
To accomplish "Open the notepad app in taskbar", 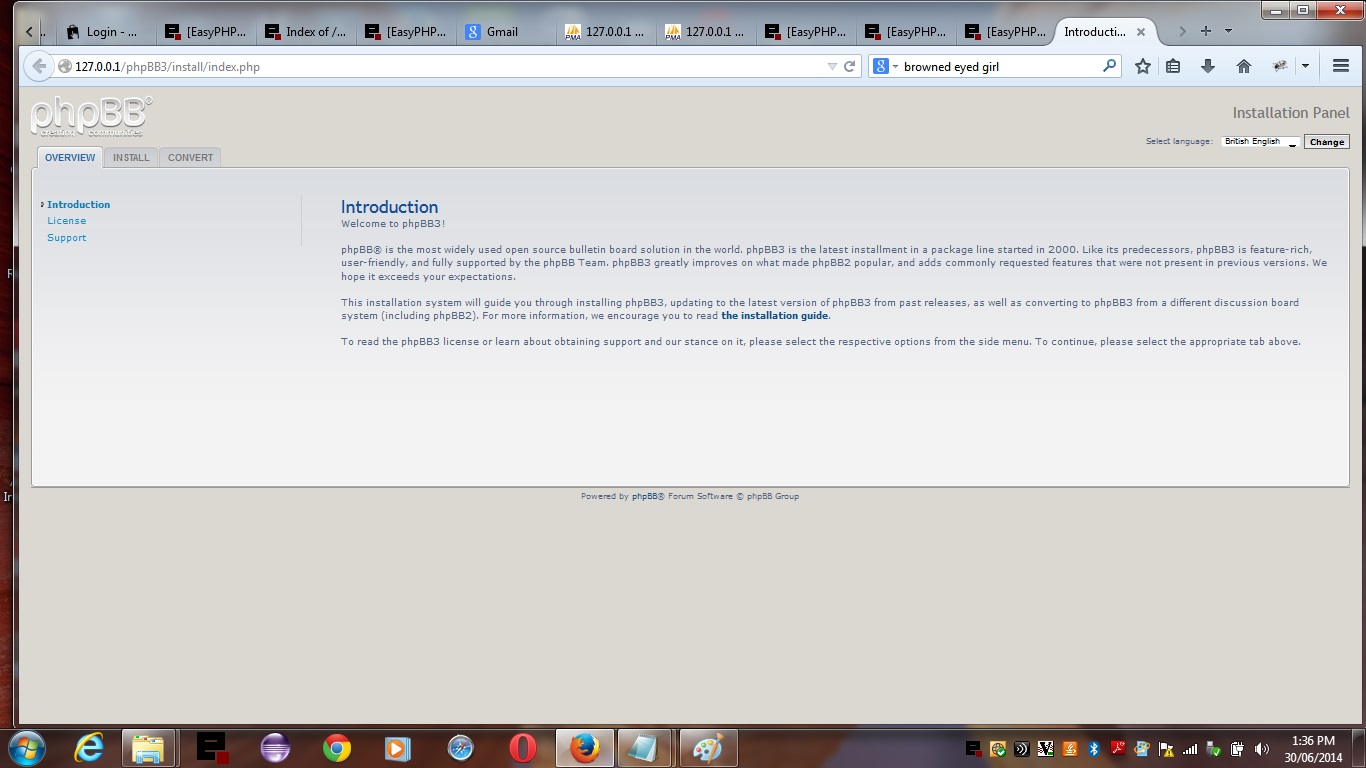I will click(x=645, y=748).
